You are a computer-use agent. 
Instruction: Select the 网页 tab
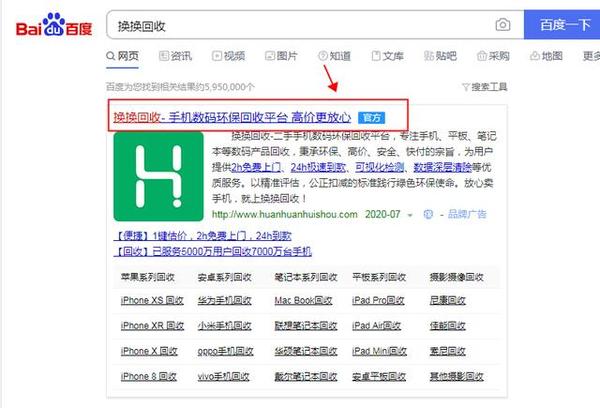pyautogui.click(x=122, y=56)
